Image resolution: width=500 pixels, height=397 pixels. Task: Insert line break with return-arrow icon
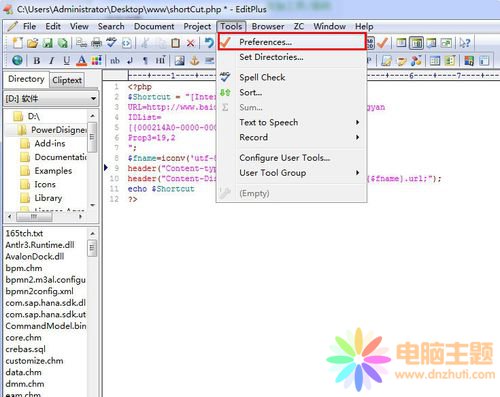(130, 60)
